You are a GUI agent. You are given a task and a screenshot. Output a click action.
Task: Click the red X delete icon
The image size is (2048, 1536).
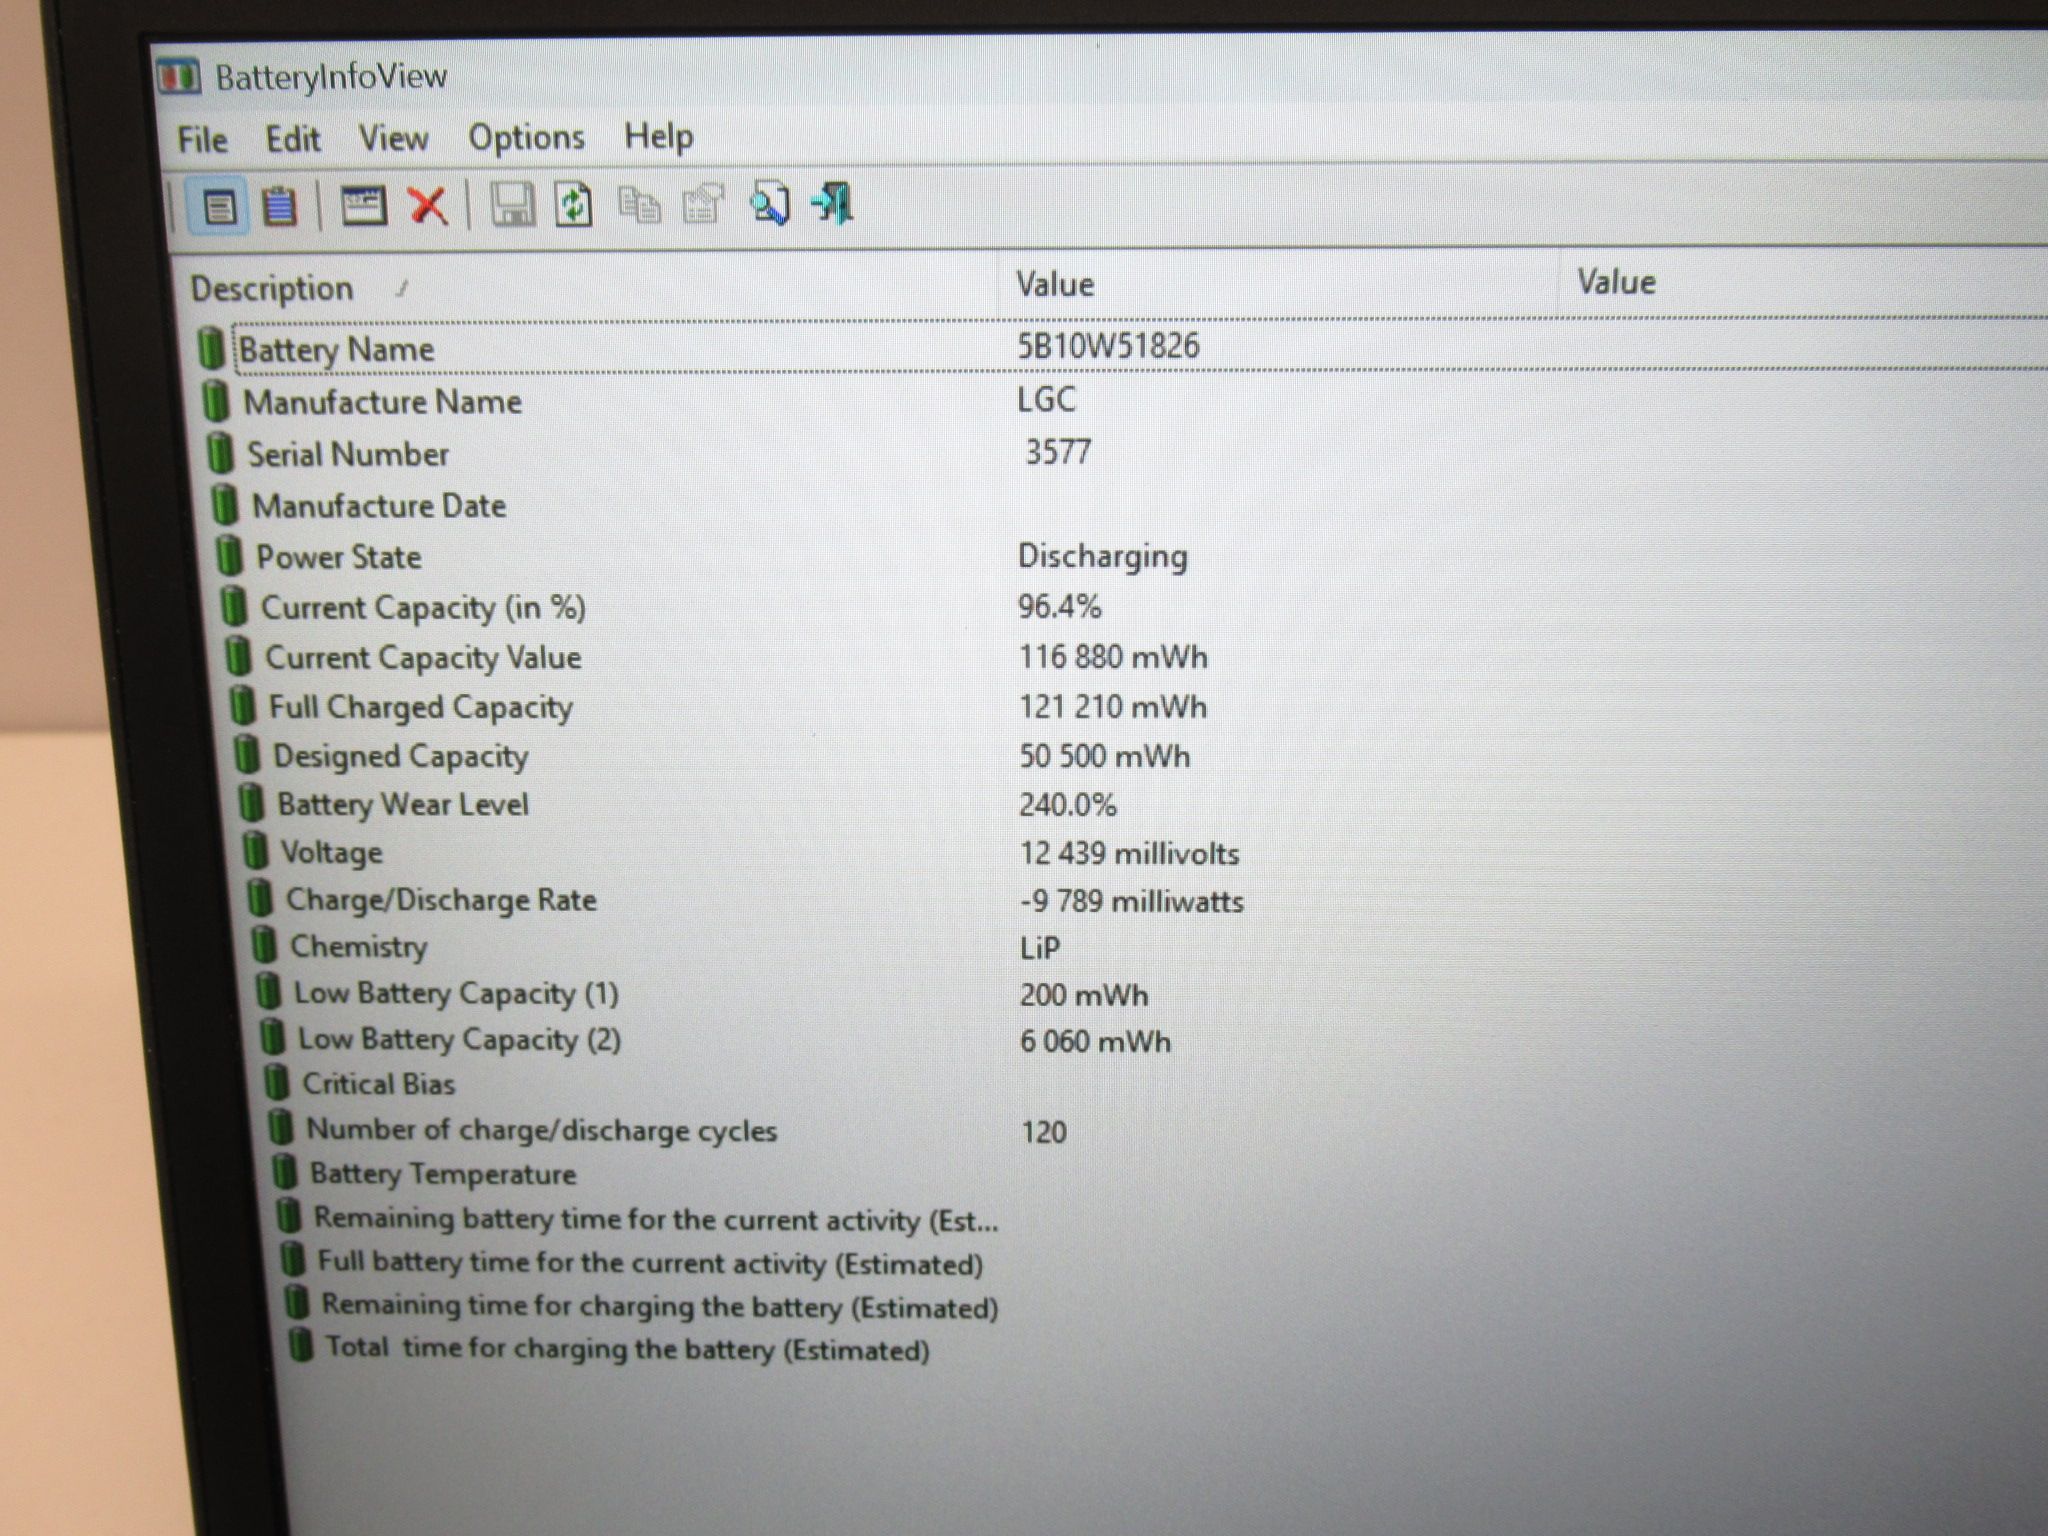[428, 206]
